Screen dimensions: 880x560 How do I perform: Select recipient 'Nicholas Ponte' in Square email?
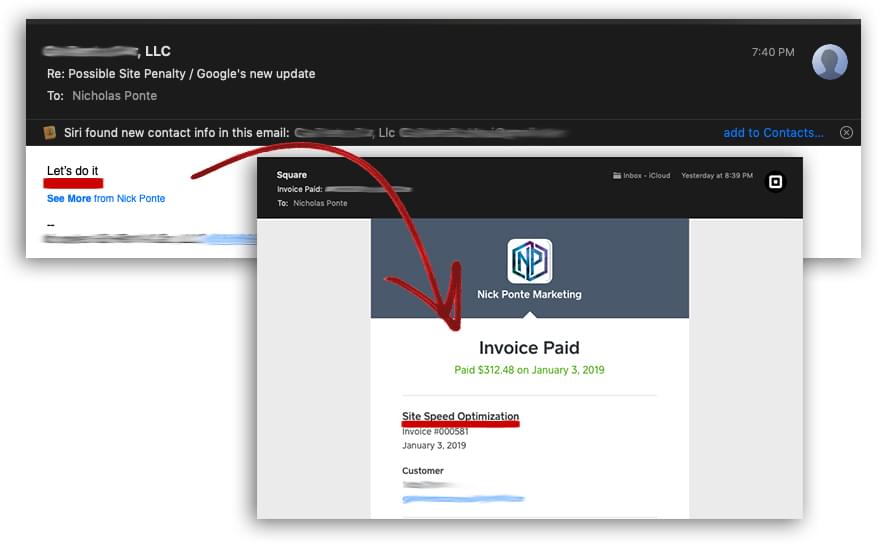[x=320, y=203]
